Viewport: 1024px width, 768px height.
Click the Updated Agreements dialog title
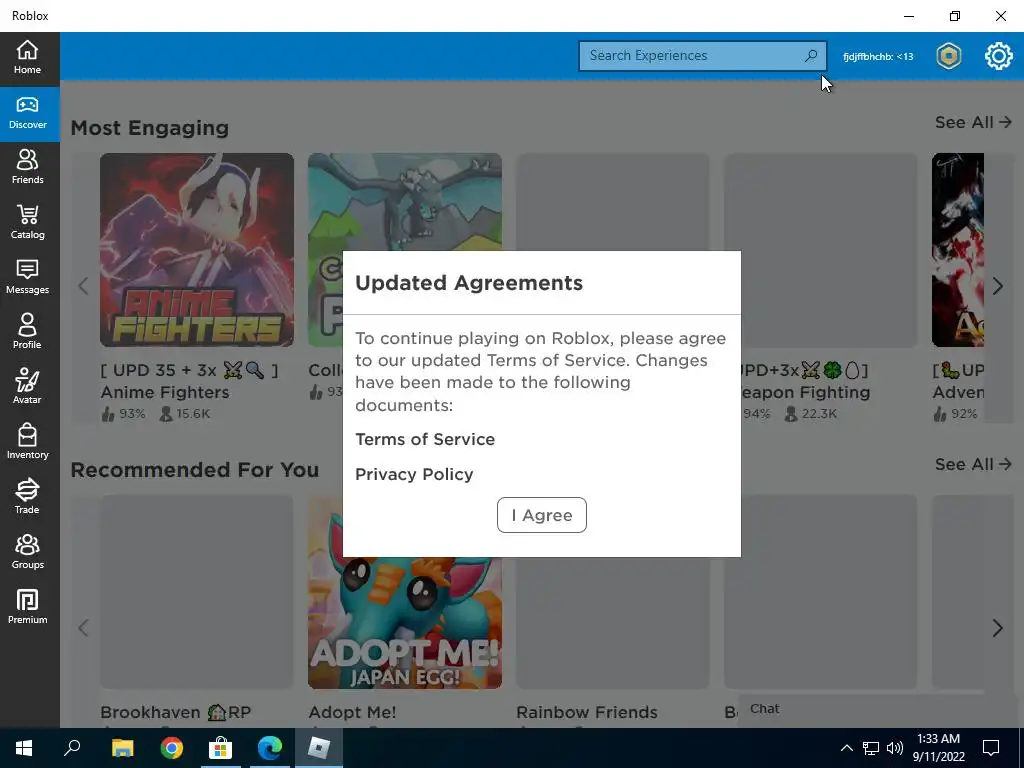tap(469, 283)
